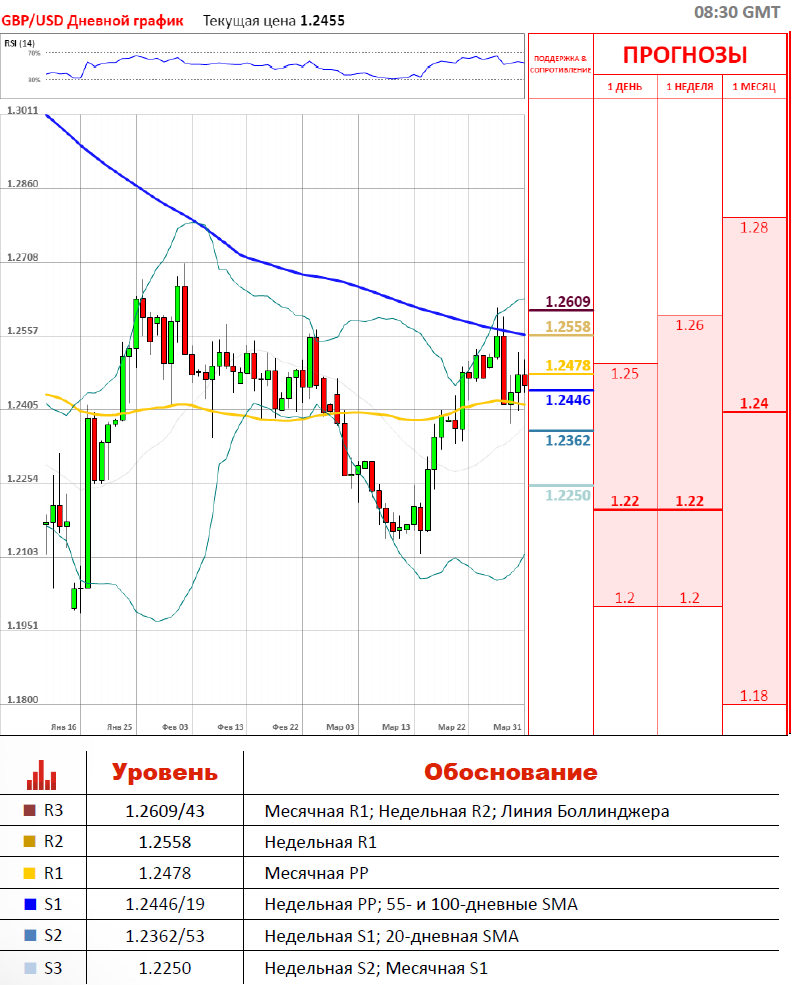792x985 pixels.
Task: Click the Обоснование column header
Action: [510, 772]
